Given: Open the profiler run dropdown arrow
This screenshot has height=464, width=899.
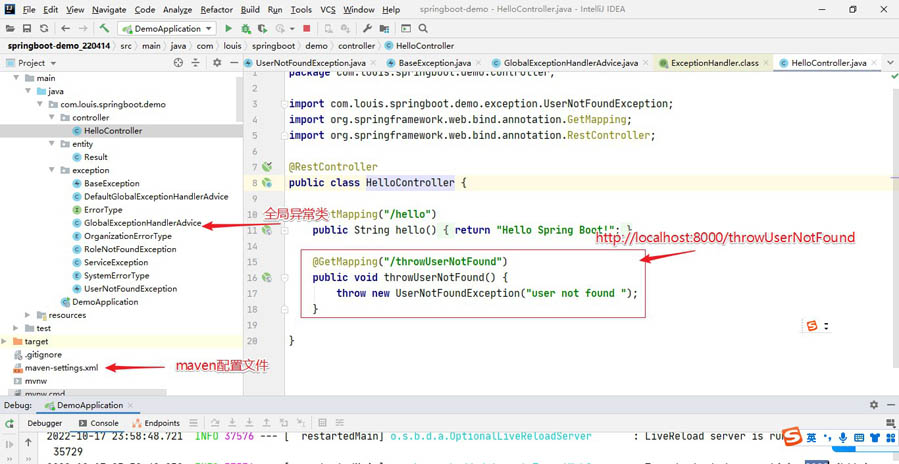Looking at the screenshot, I should [292, 28].
